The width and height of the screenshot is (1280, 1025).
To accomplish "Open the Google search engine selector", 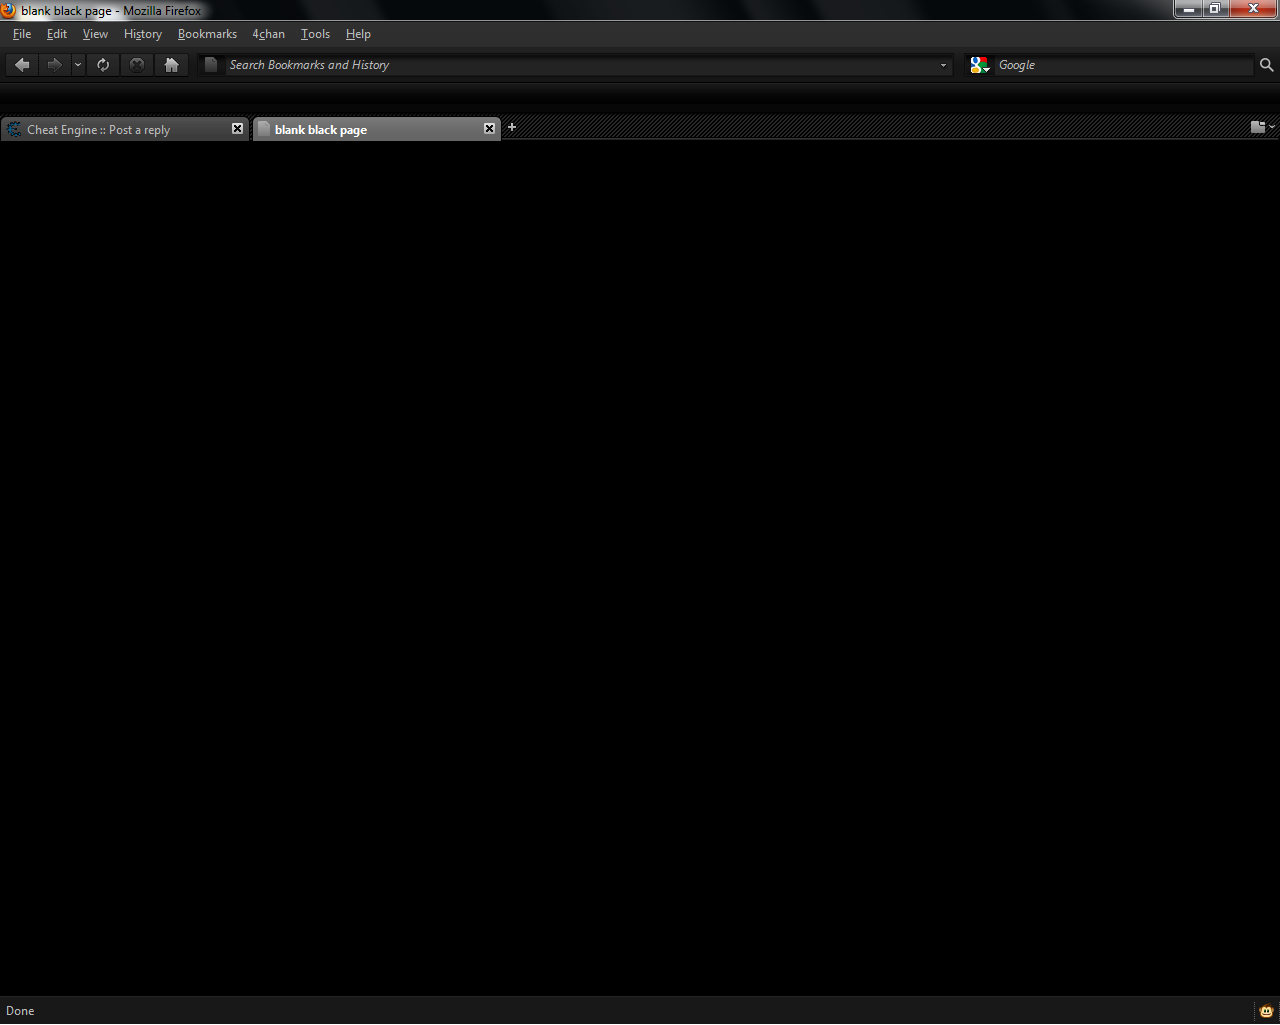I will coord(979,65).
